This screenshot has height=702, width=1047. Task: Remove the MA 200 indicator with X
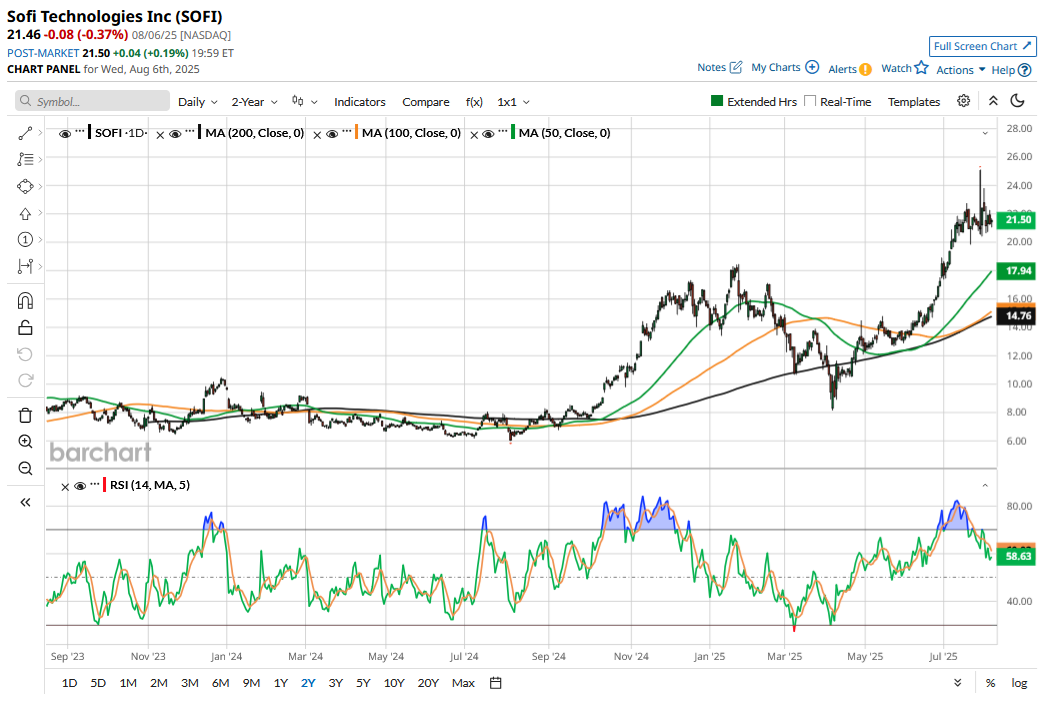[x=160, y=135]
